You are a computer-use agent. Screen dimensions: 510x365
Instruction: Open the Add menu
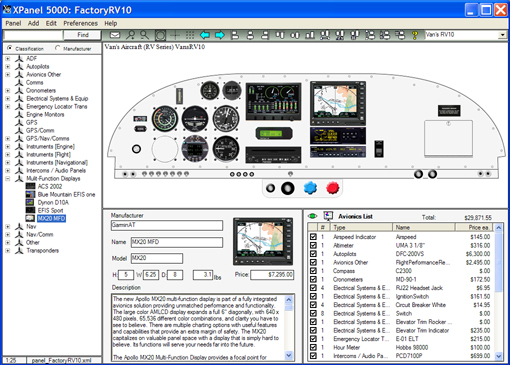point(33,23)
